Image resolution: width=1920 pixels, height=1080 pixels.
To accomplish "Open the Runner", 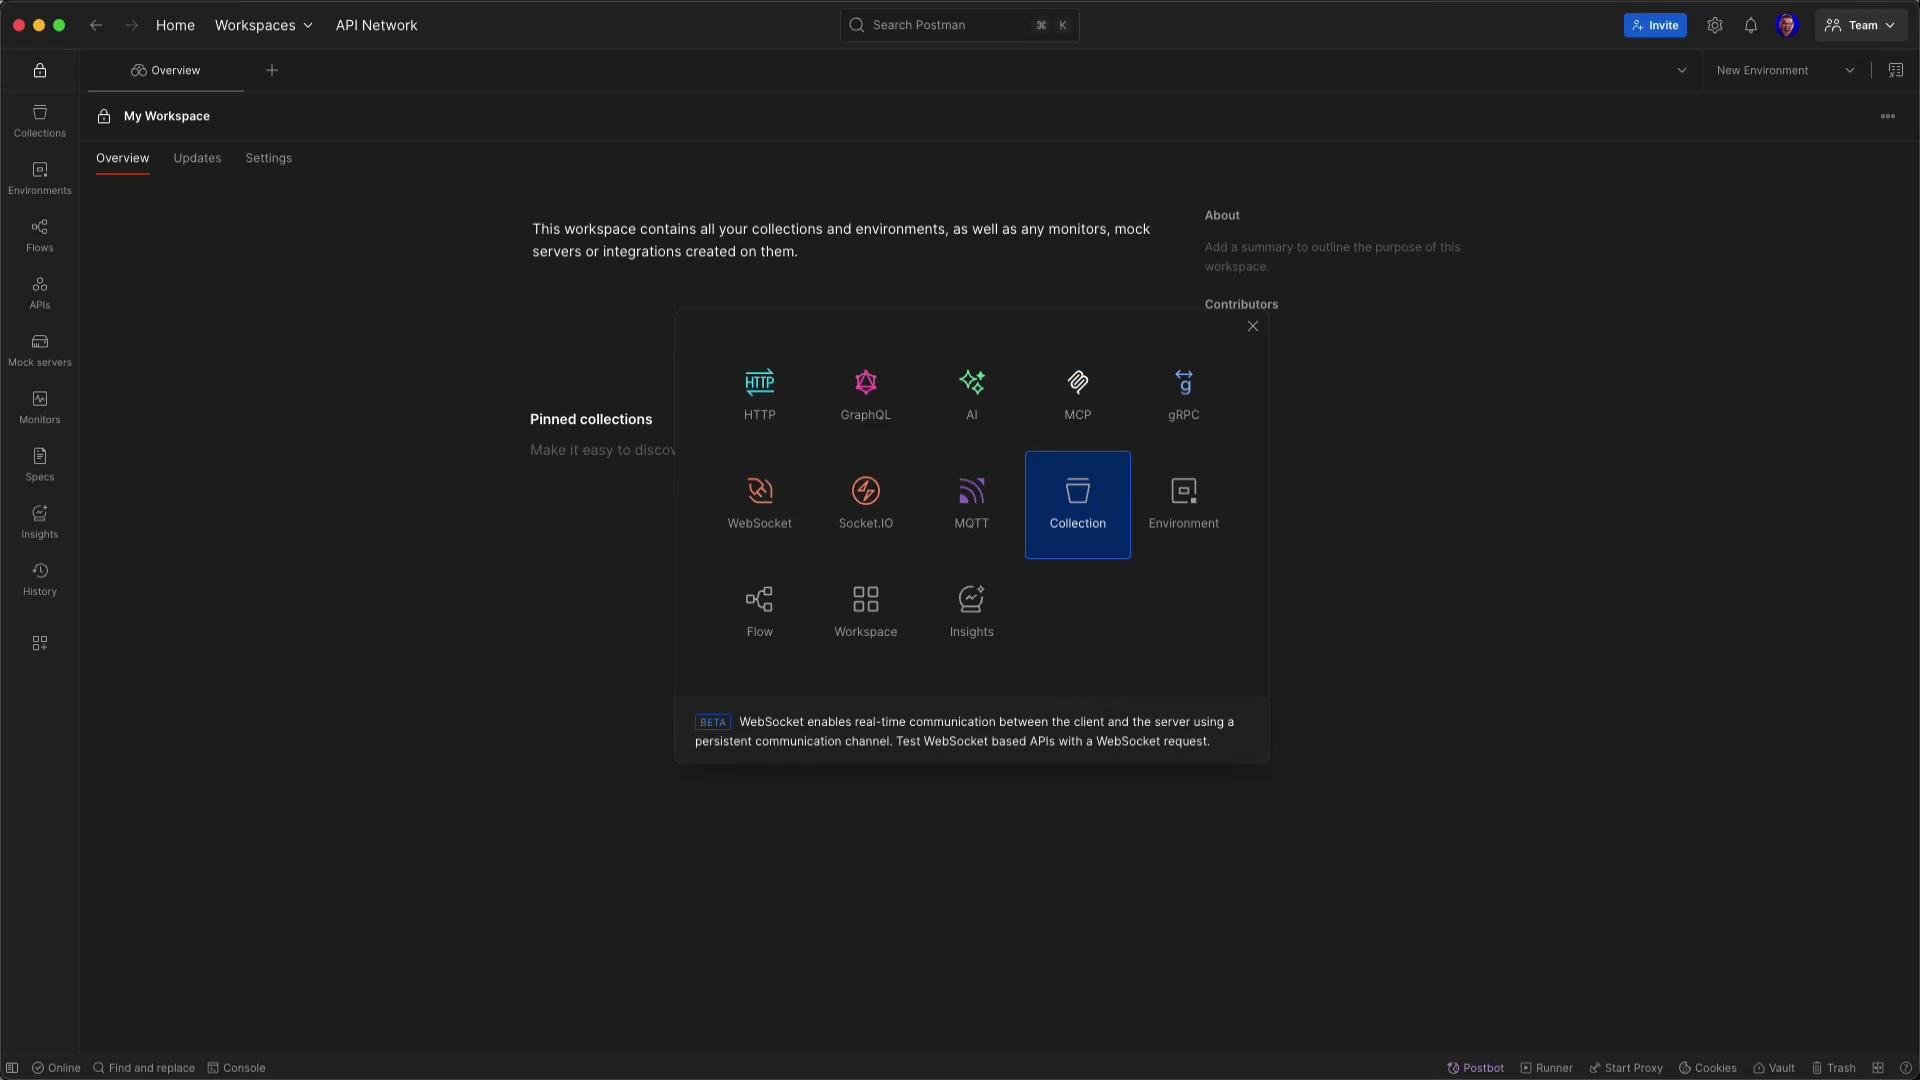I will (x=1546, y=1067).
